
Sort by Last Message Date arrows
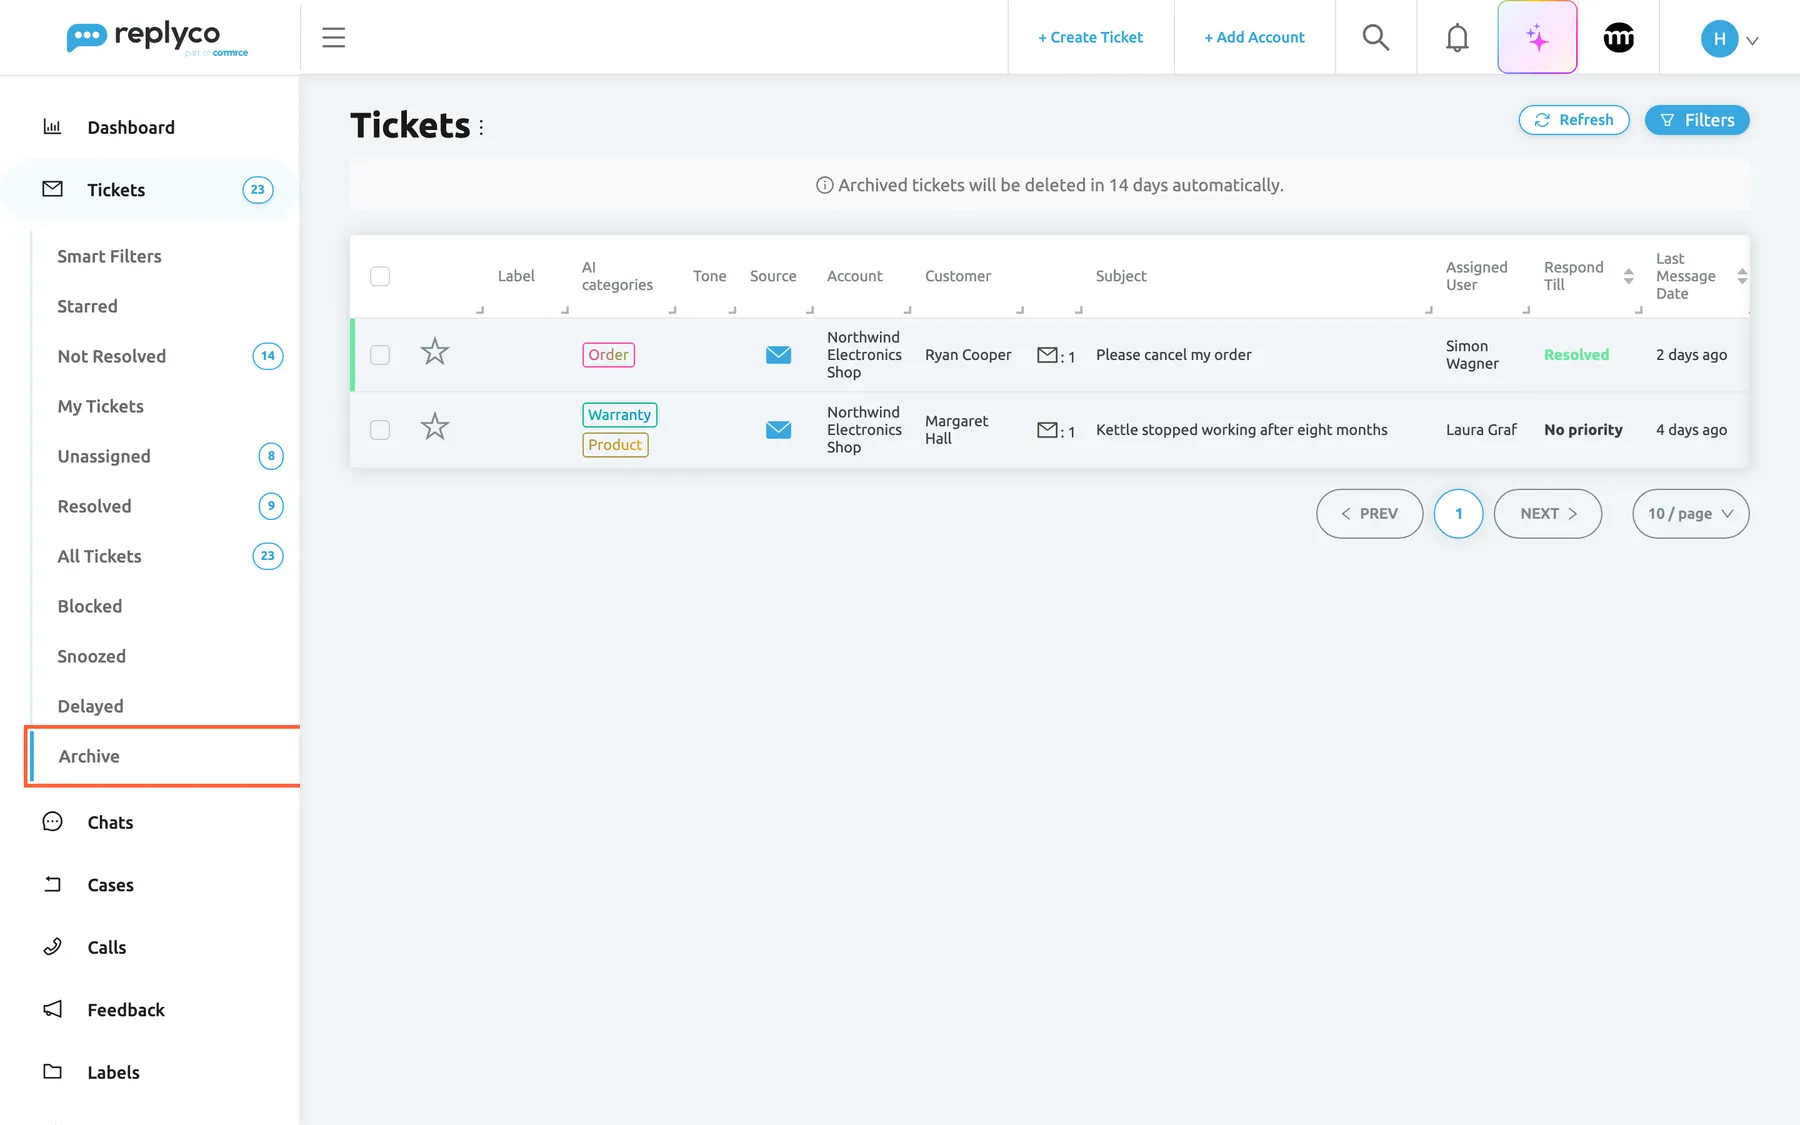click(1742, 276)
